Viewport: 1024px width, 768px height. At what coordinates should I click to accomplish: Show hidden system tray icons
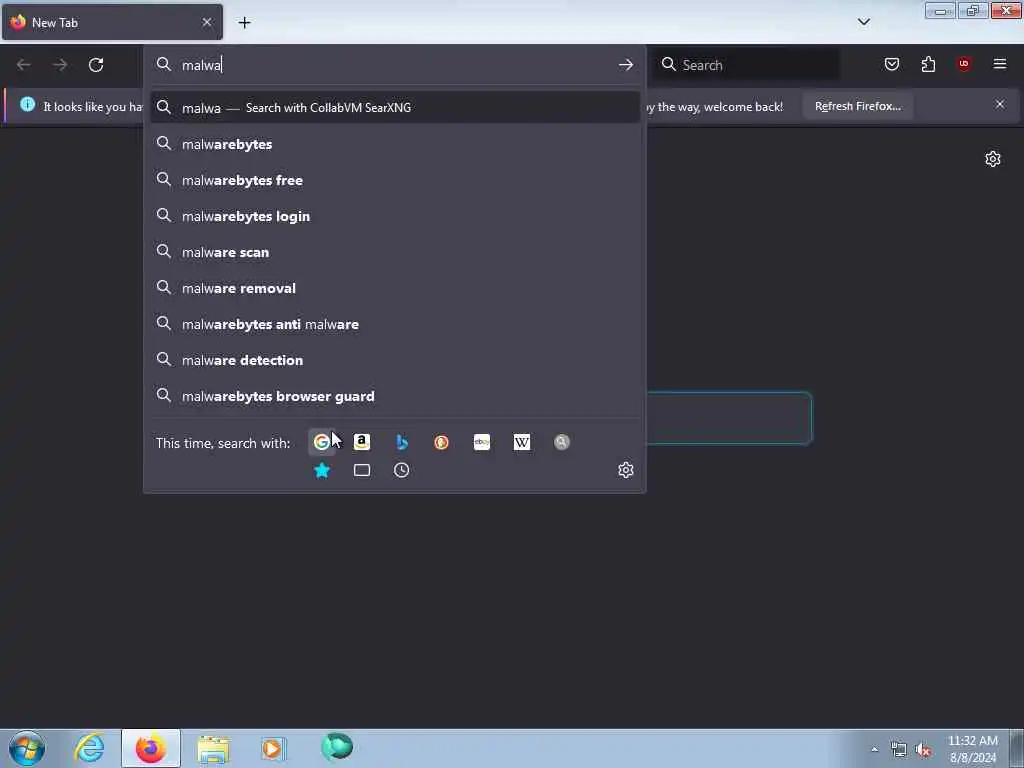click(874, 749)
